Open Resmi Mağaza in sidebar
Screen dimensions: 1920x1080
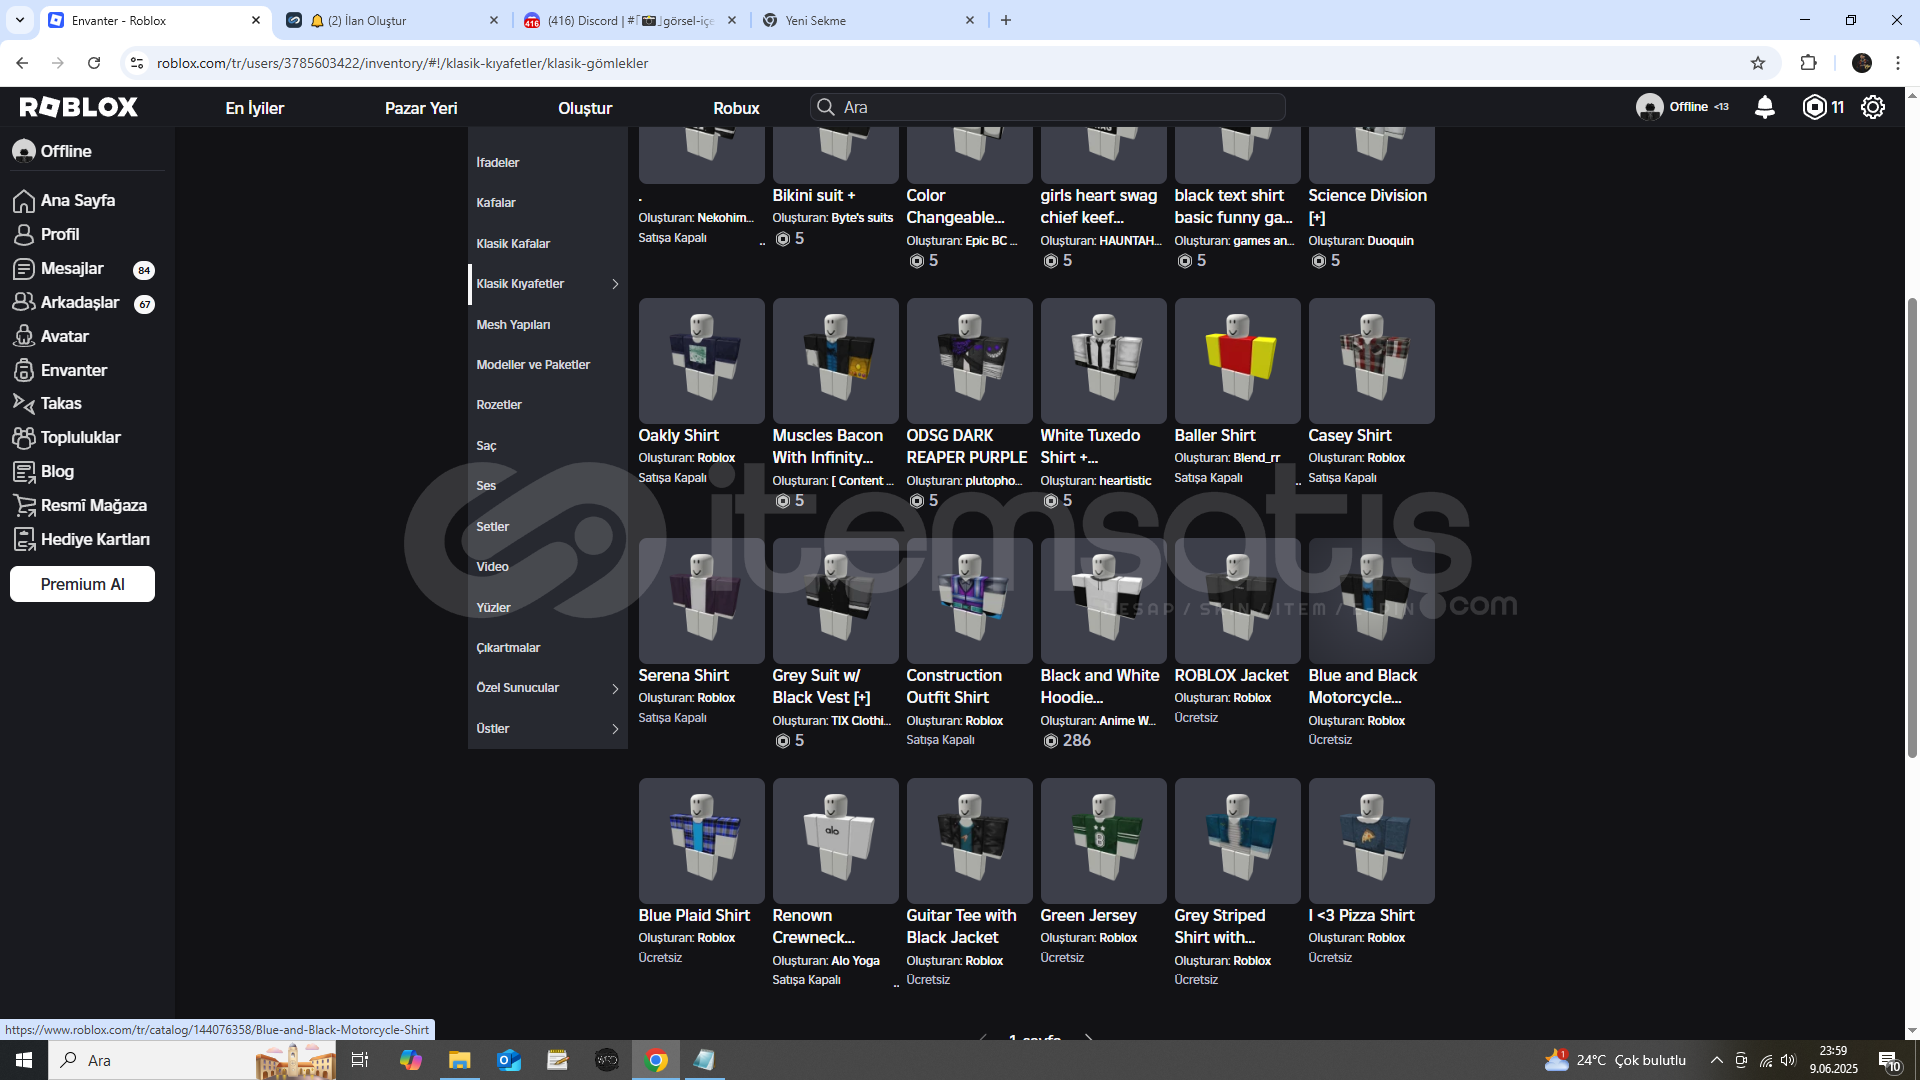[94, 505]
